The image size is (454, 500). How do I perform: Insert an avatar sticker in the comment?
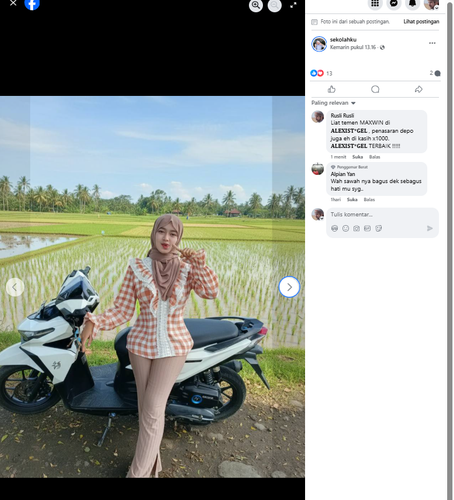[x=335, y=228]
